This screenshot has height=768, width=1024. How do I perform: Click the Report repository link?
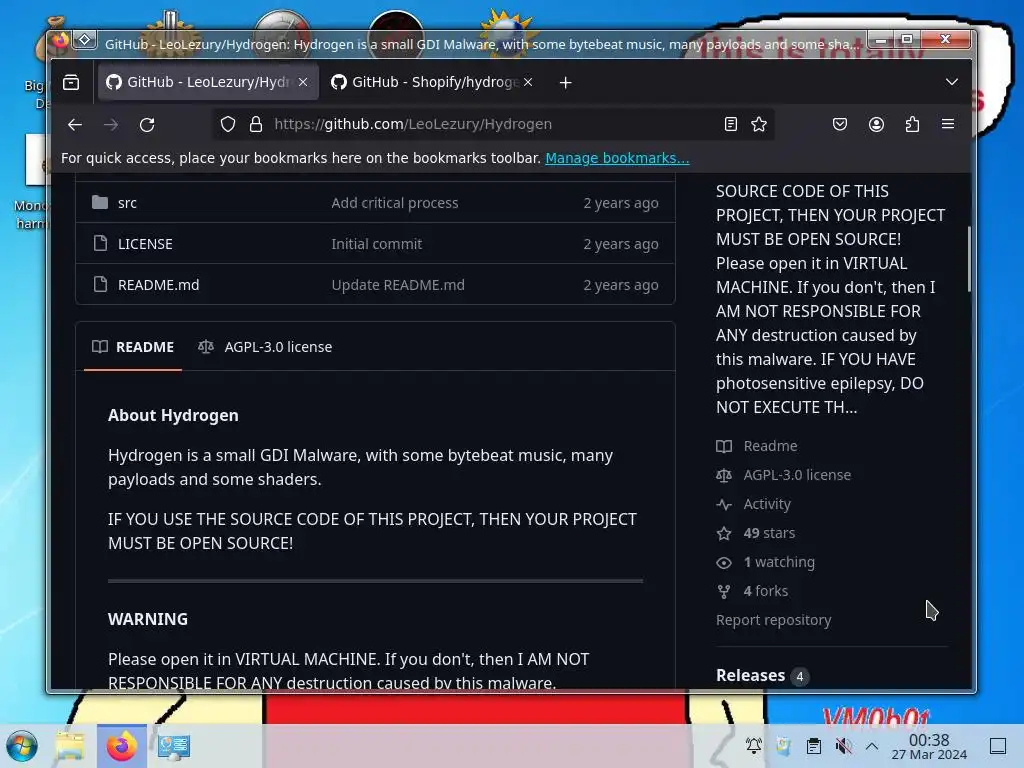[x=773, y=620]
